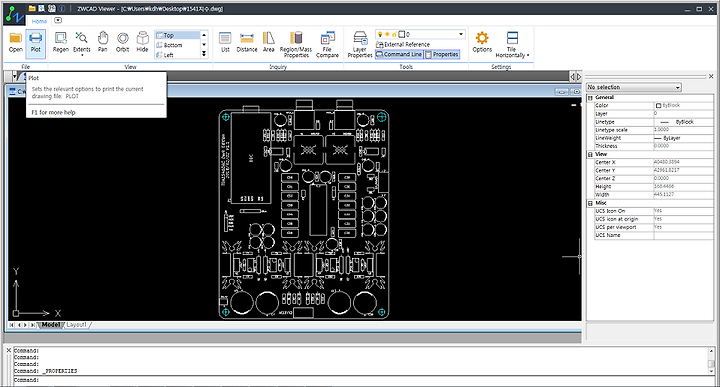Click the UCS icon On value
Image resolution: width=720 pixels, height=387 pixels.
coord(683,211)
